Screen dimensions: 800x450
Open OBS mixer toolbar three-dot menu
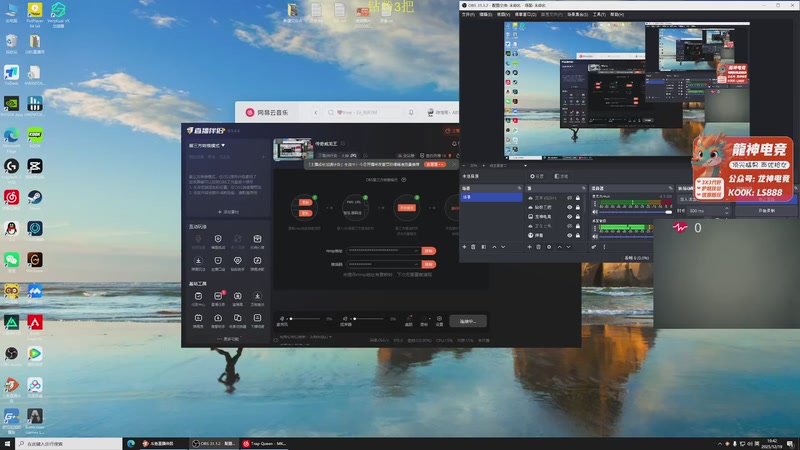(x=604, y=247)
